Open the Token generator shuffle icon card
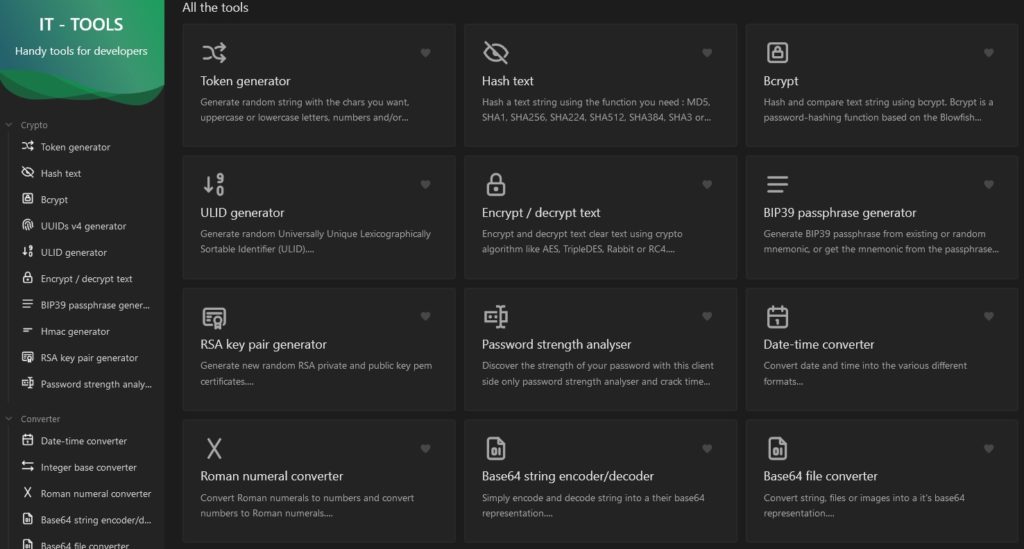Image resolution: width=1024 pixels, height=549 pixels. point(214,53)
